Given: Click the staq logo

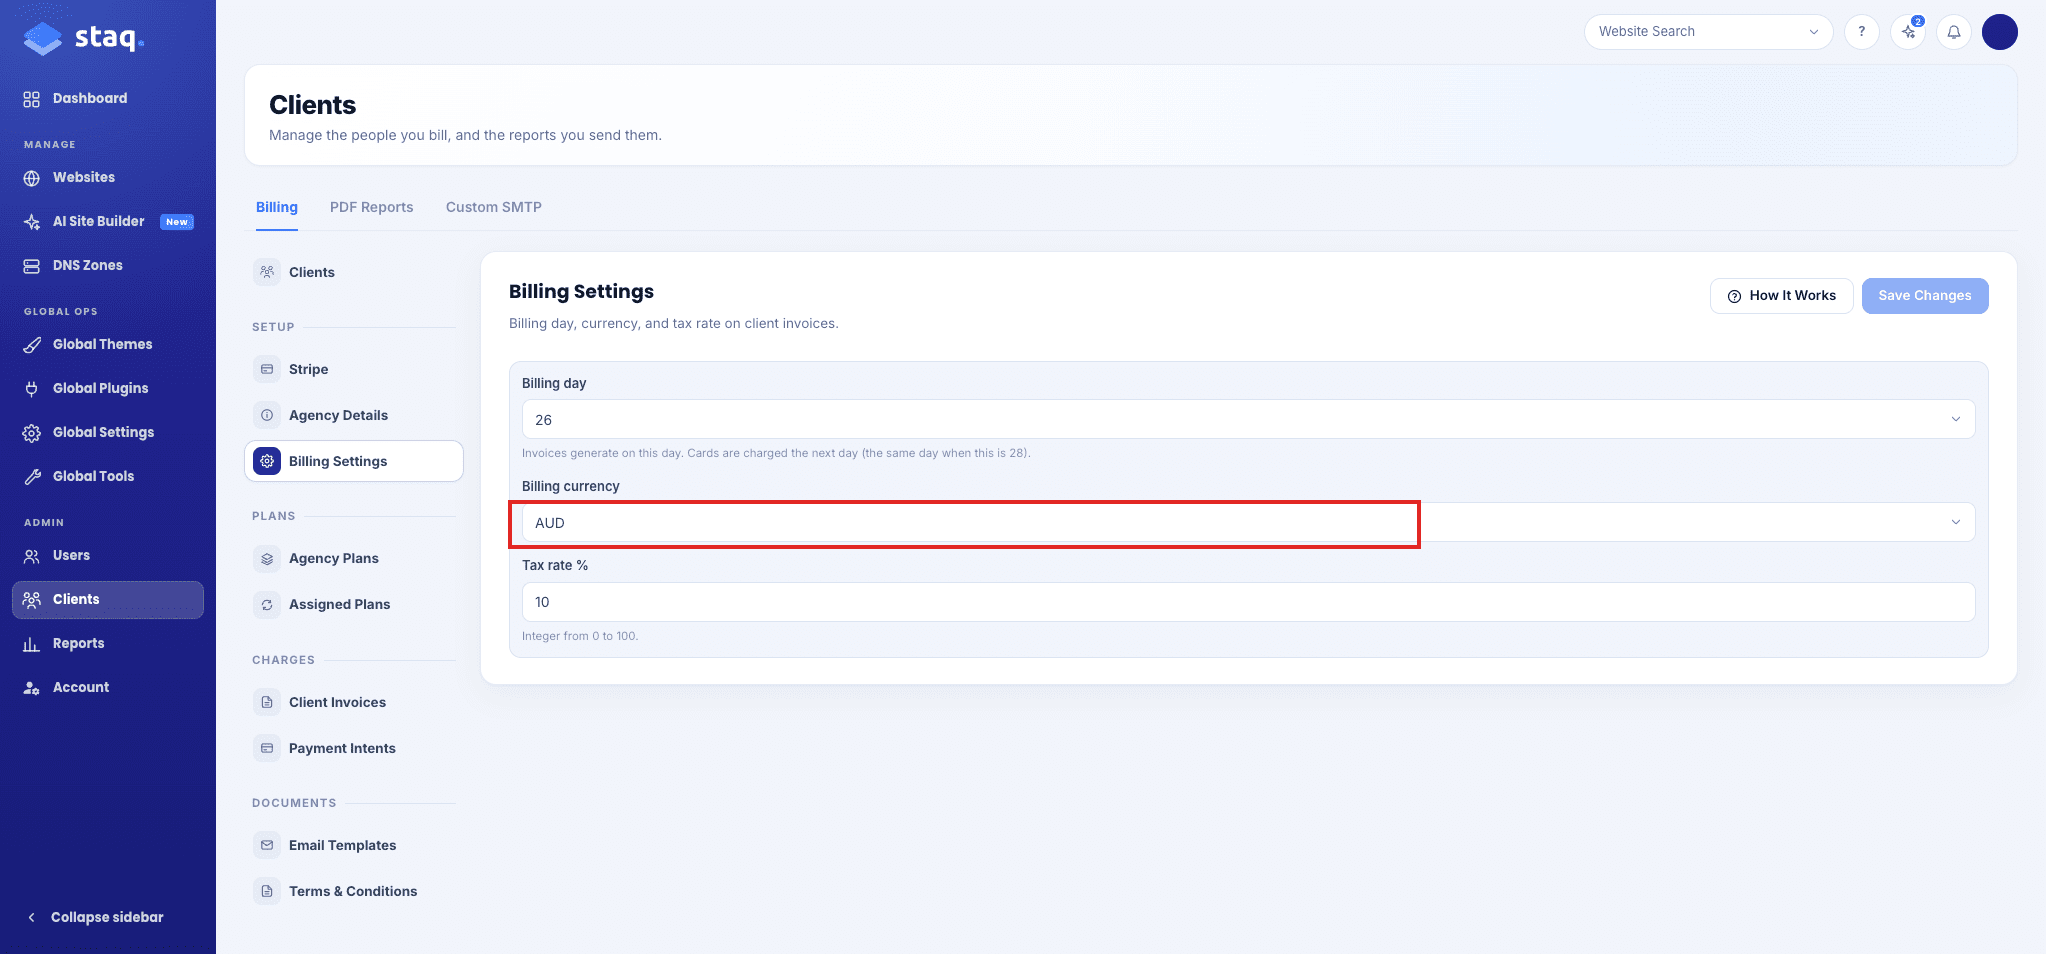Looking at the screenshot, I should tap(84, 38).
